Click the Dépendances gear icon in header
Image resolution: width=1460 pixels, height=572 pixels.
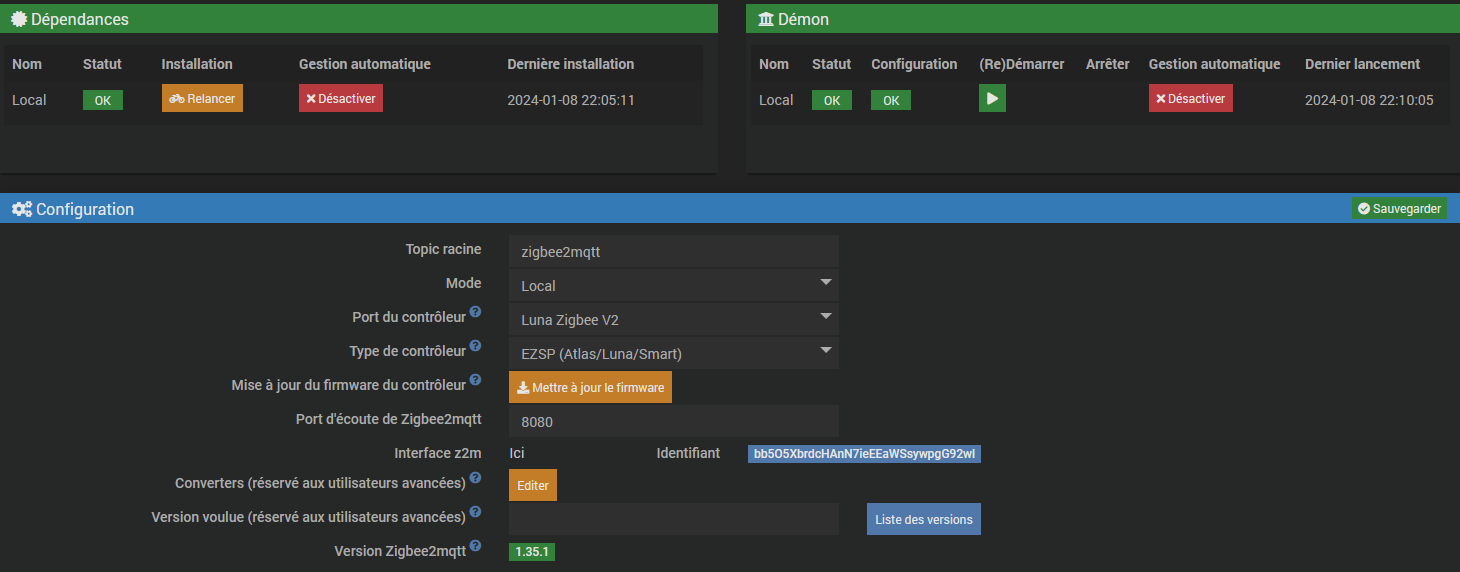click(x=18, y=19)
